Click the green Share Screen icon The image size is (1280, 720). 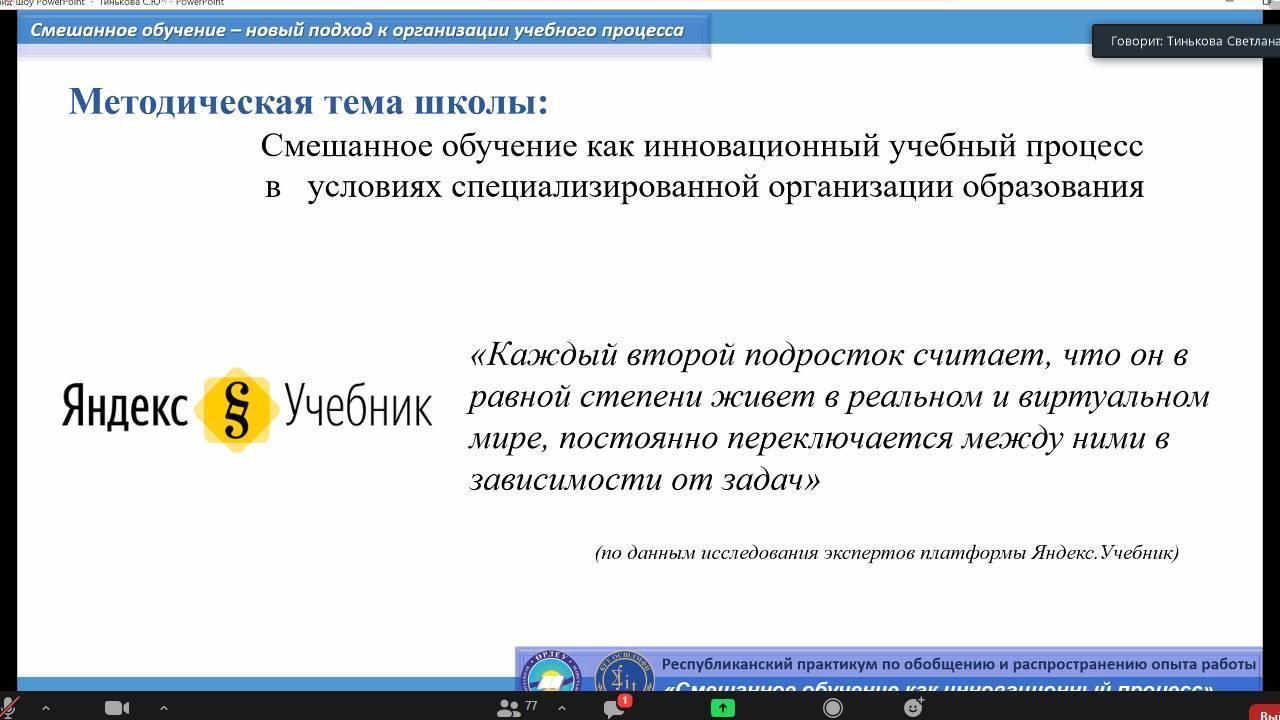[722, 708]
